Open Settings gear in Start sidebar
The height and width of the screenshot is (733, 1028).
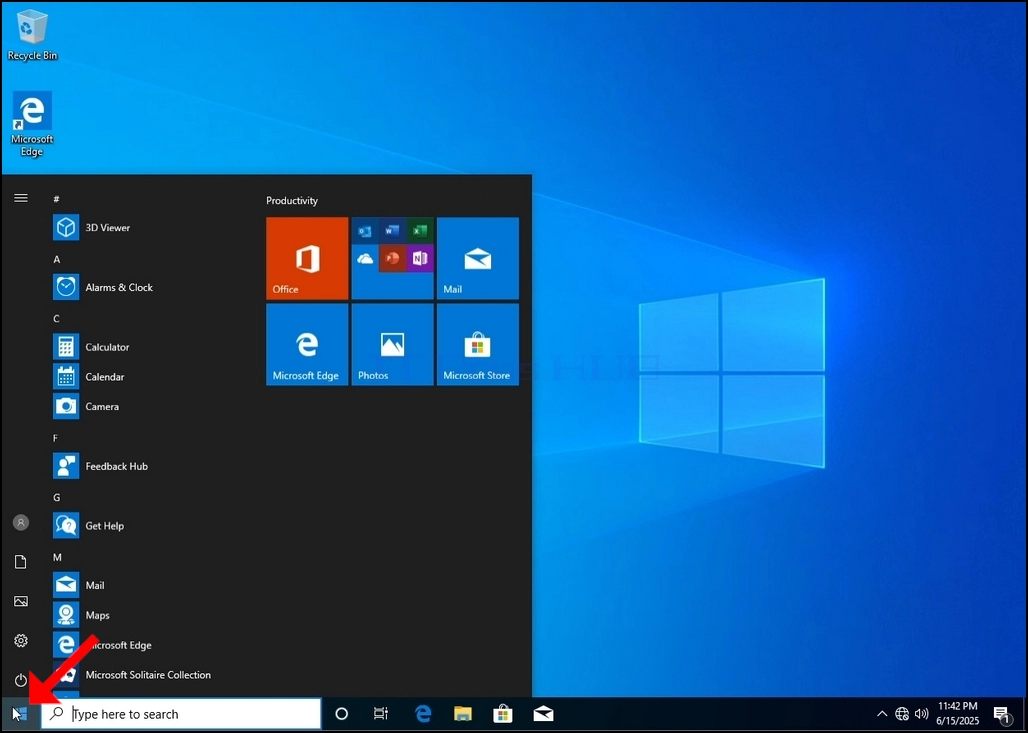tap(21, 641)
